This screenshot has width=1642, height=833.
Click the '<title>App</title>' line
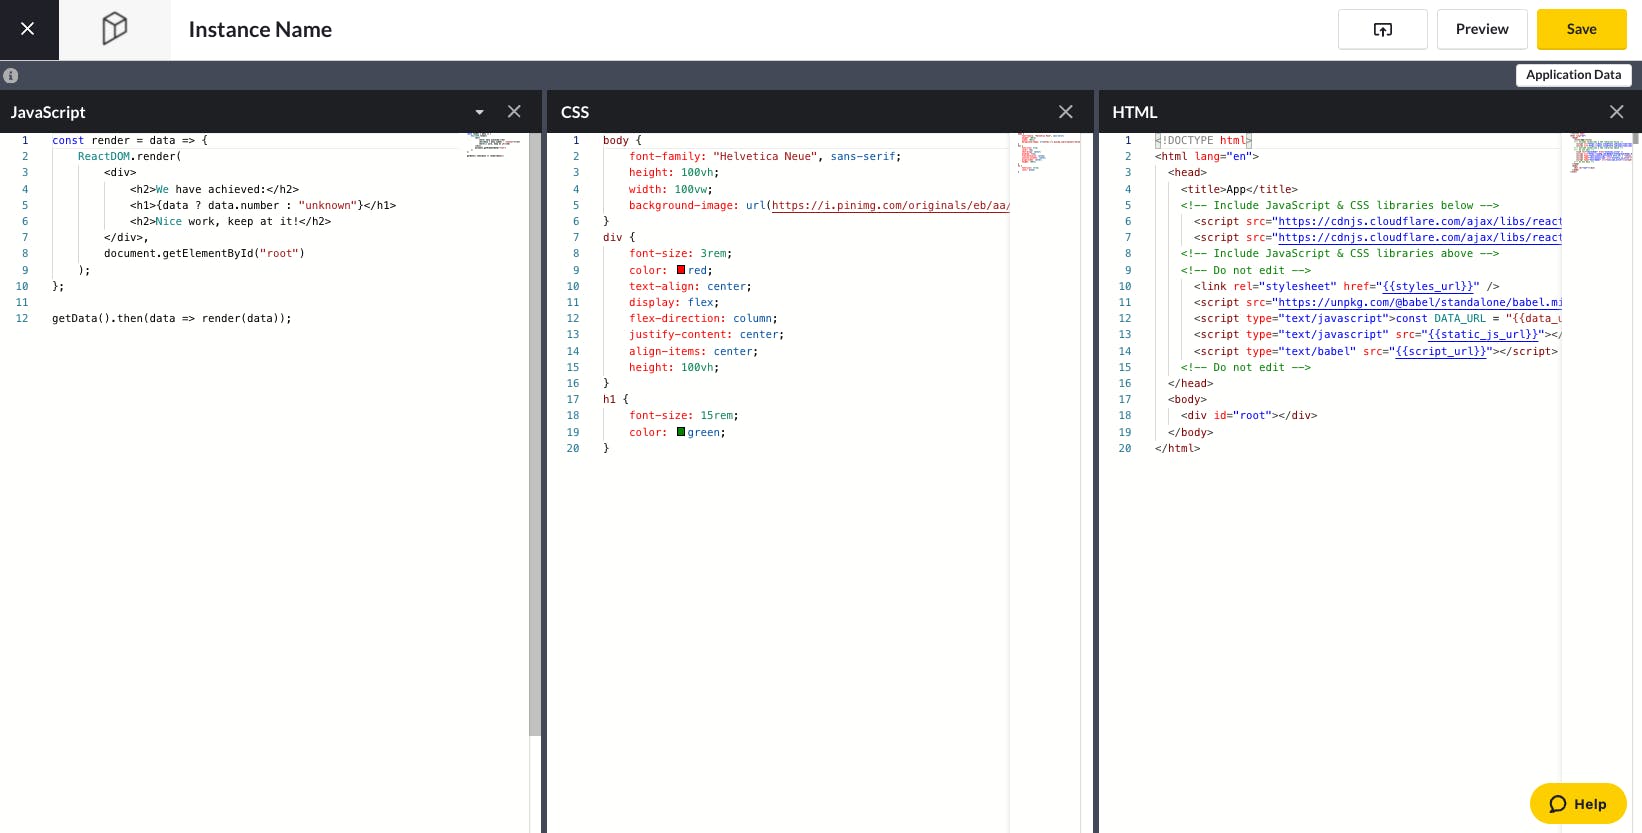pos(1240,189)
